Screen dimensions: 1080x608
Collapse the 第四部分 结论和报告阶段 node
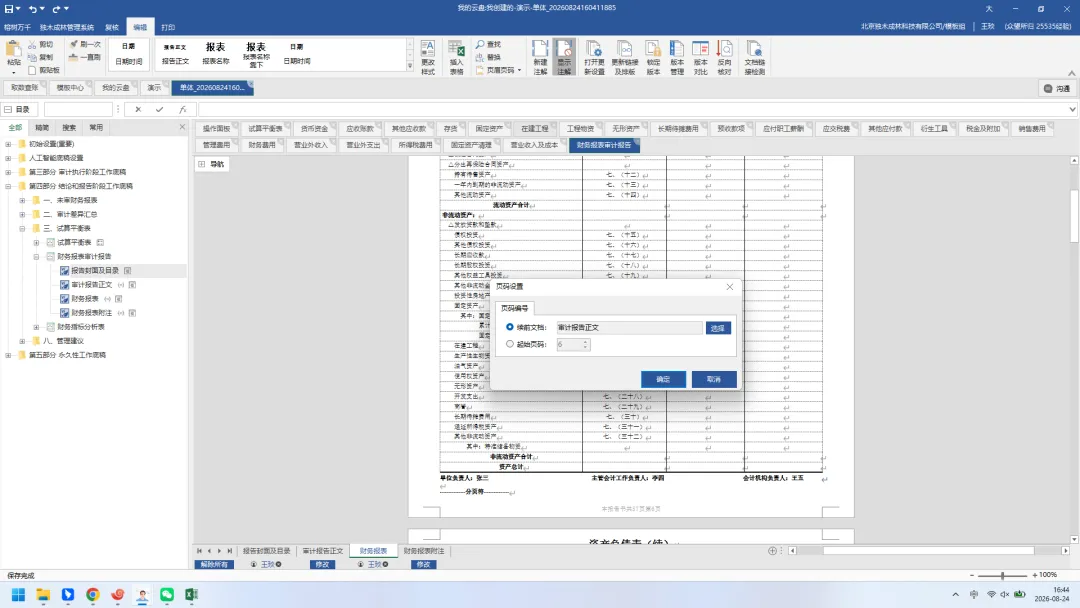tap(8, 186)
